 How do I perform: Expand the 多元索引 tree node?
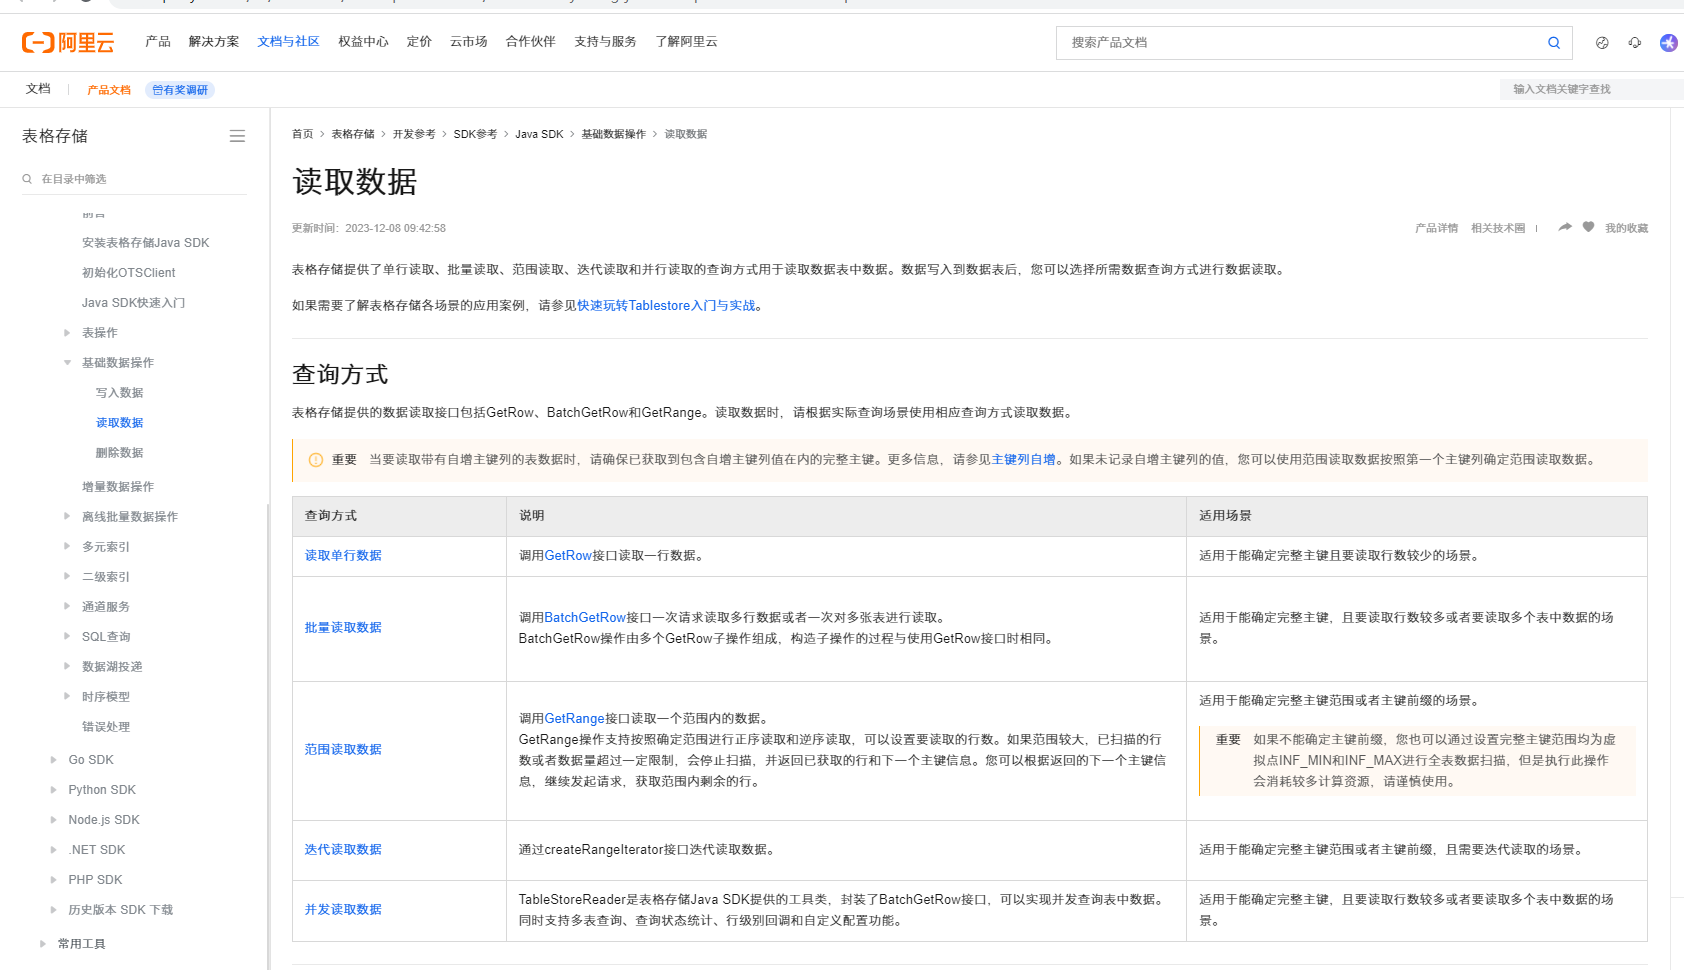pos(67,547)
